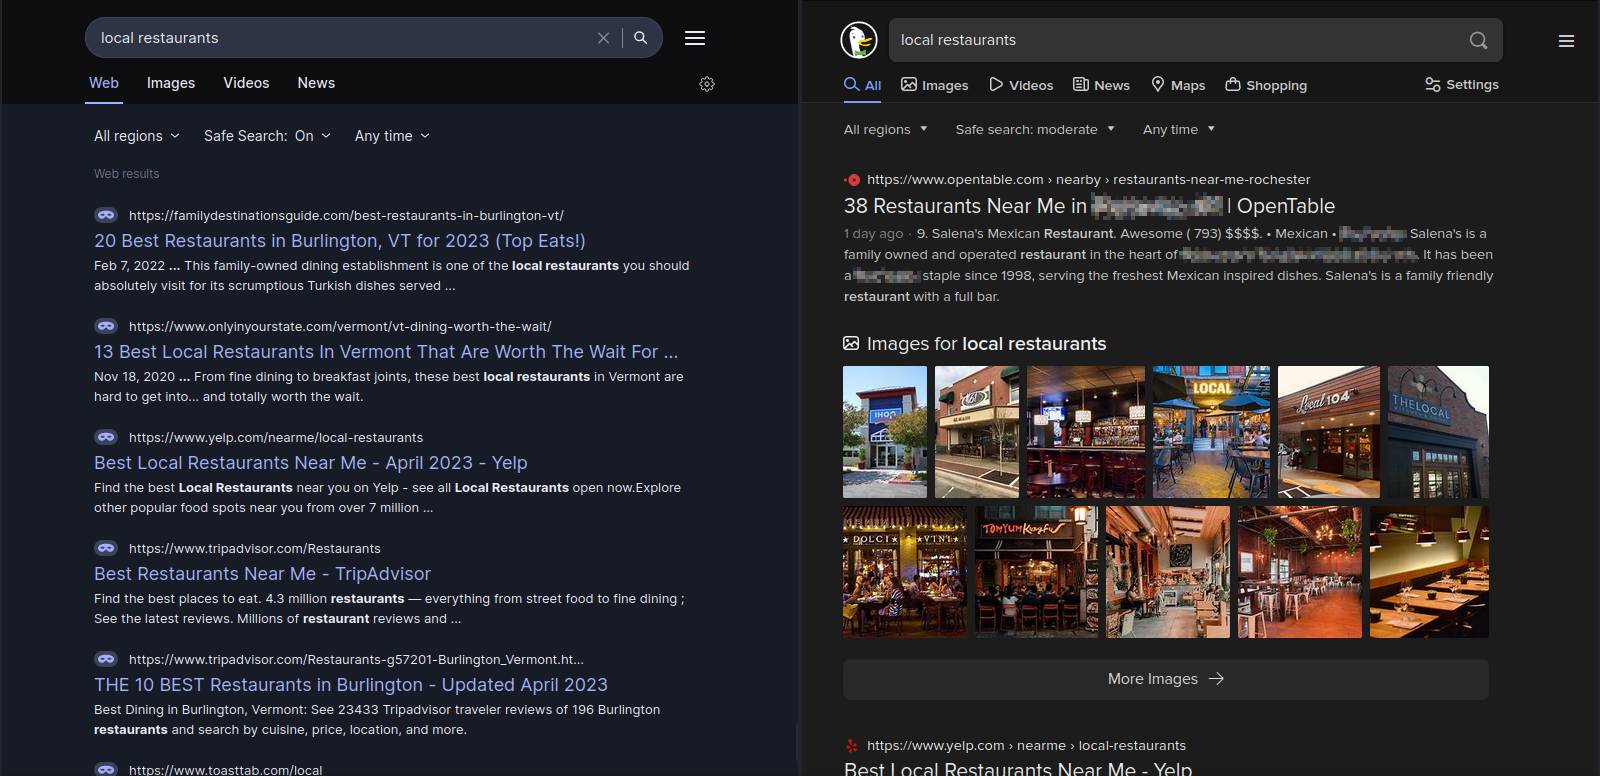Click favicon beside toasttab.com URL

[106, 769]
